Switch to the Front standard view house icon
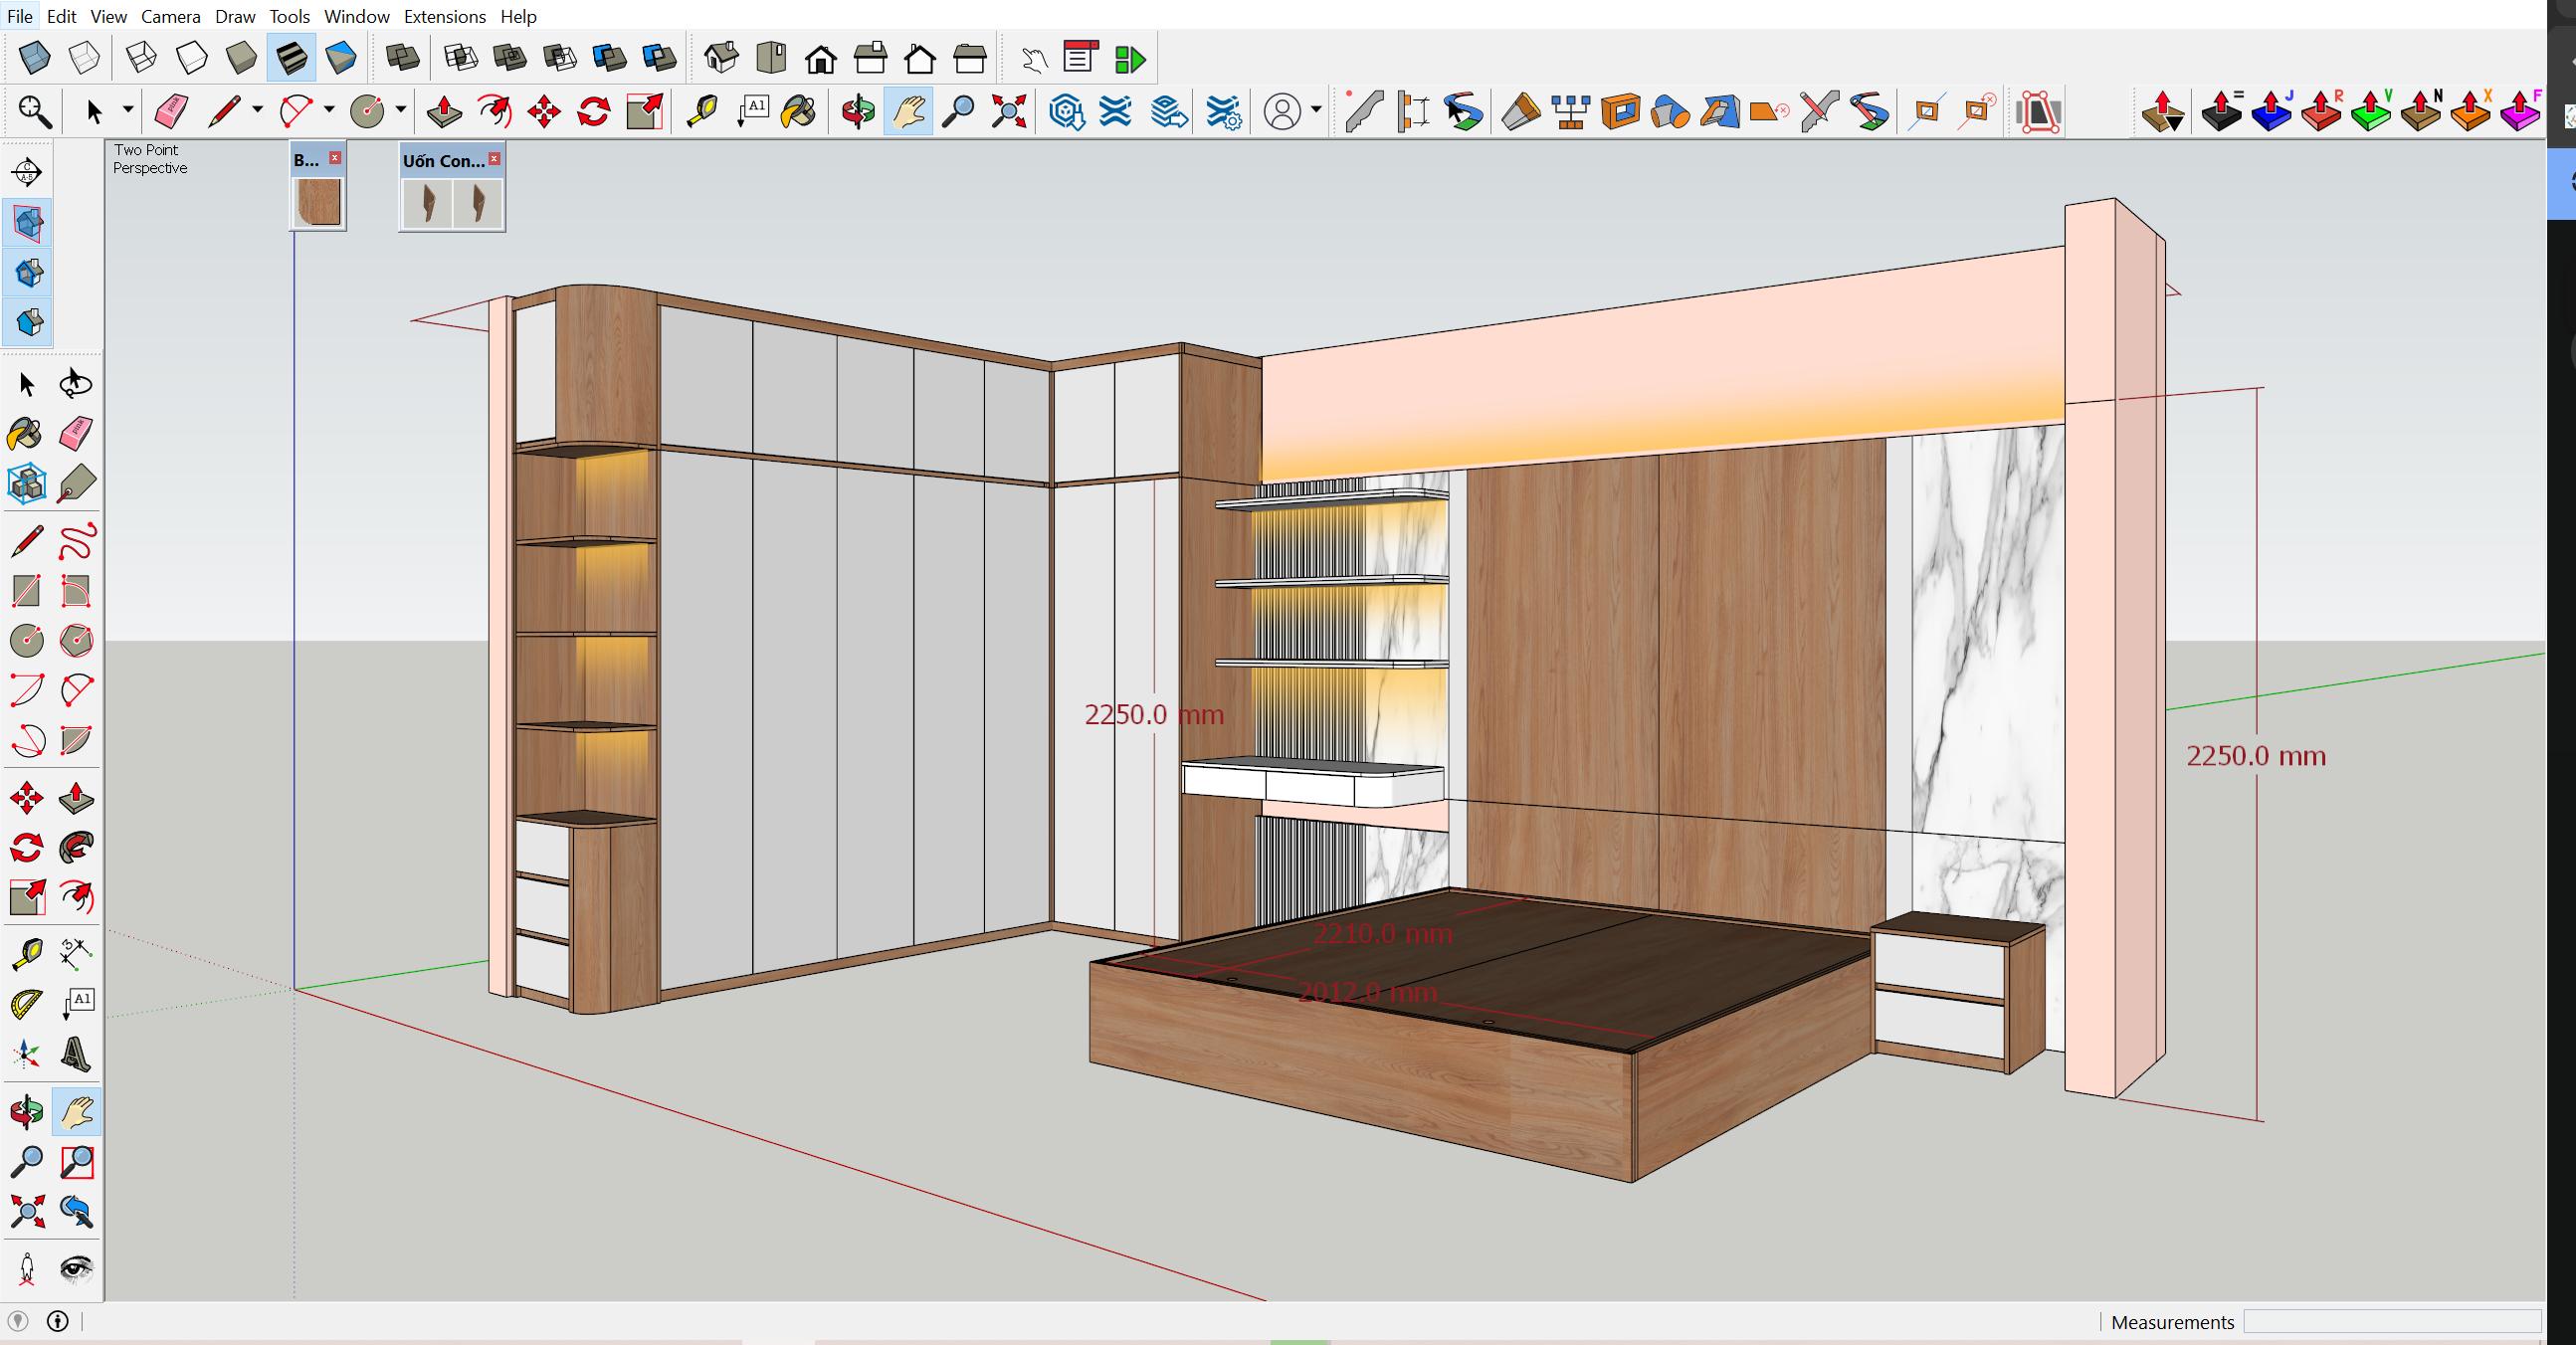The image size is (2576, 1345). point(821,58)
